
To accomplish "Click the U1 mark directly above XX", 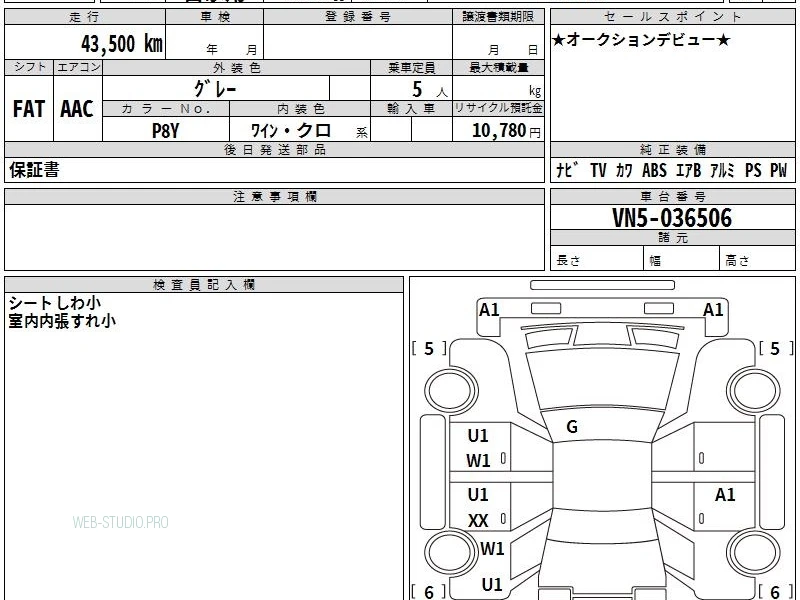I will (x=478, y=494).
